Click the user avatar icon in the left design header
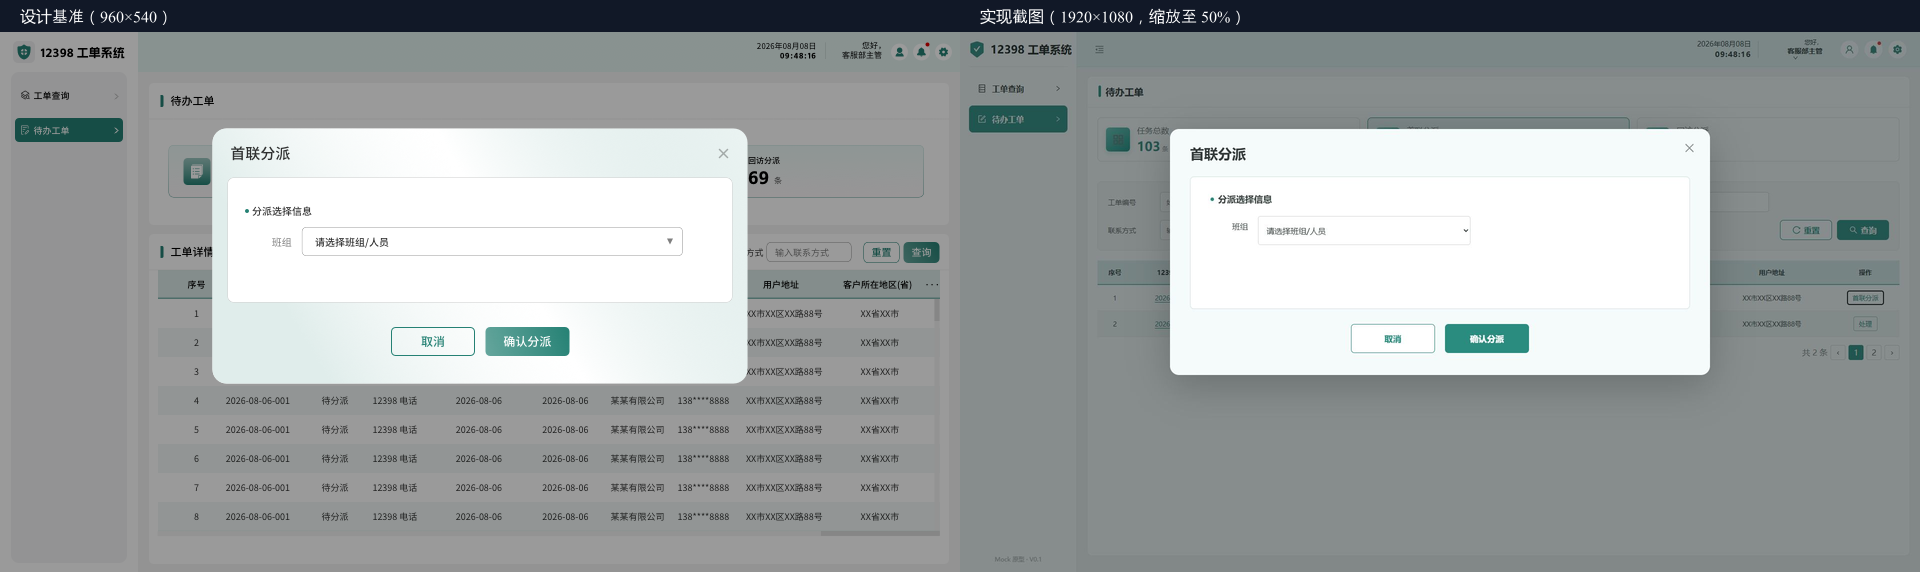 (x=899, y=52)
